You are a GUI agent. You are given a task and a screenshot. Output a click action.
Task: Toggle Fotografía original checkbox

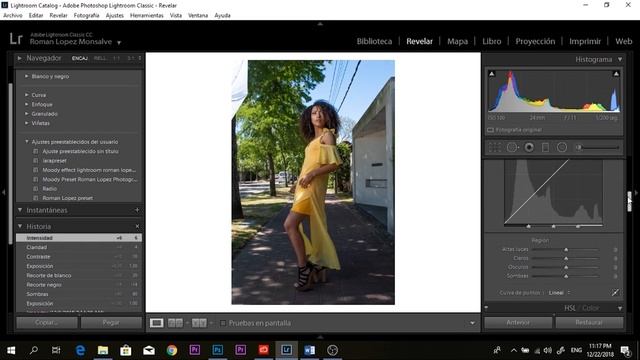[x=491, y=130]
